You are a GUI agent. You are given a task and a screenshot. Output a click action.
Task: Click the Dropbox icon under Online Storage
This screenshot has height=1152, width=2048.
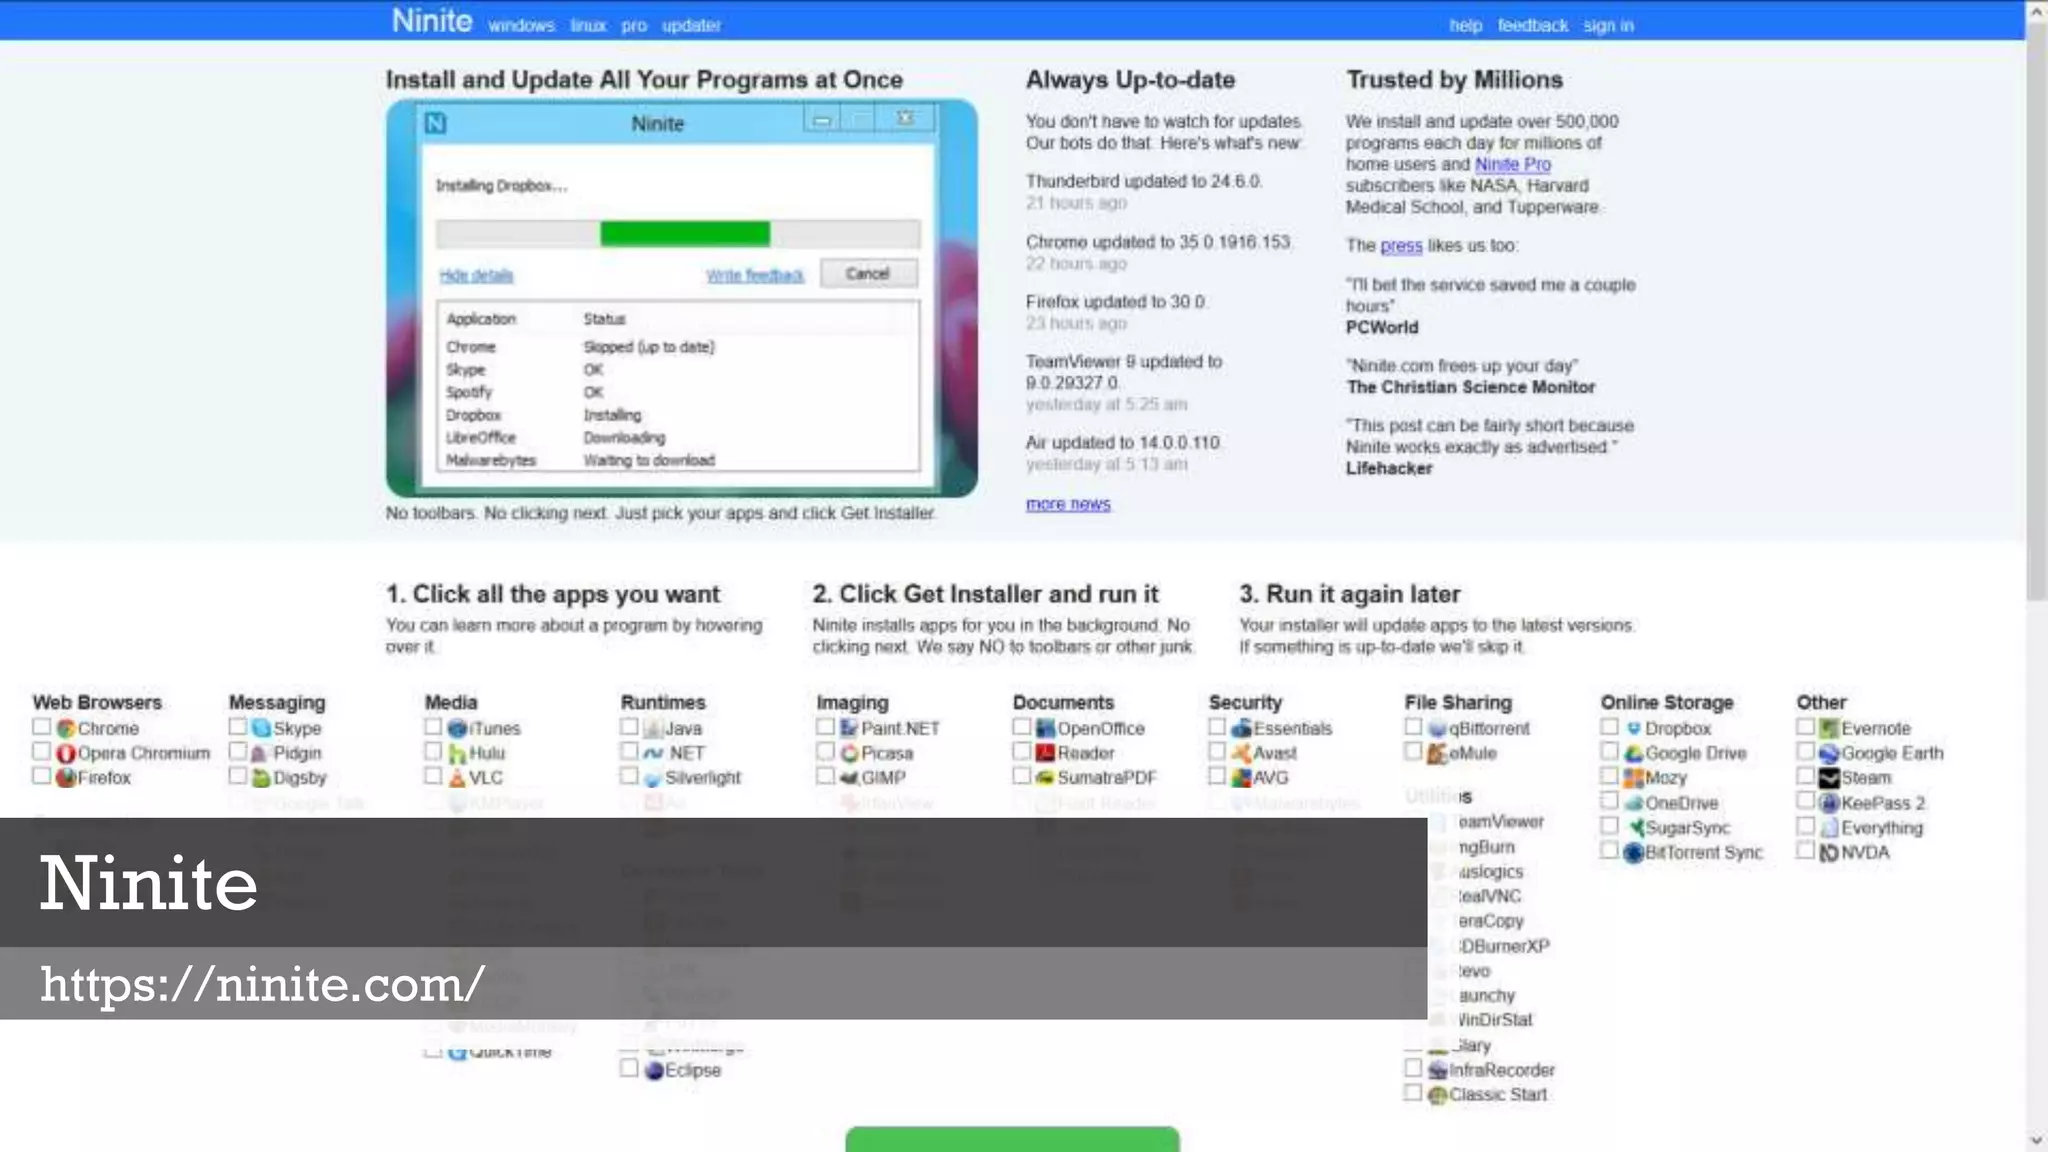pyautogui.click(x=1634, y=728)
